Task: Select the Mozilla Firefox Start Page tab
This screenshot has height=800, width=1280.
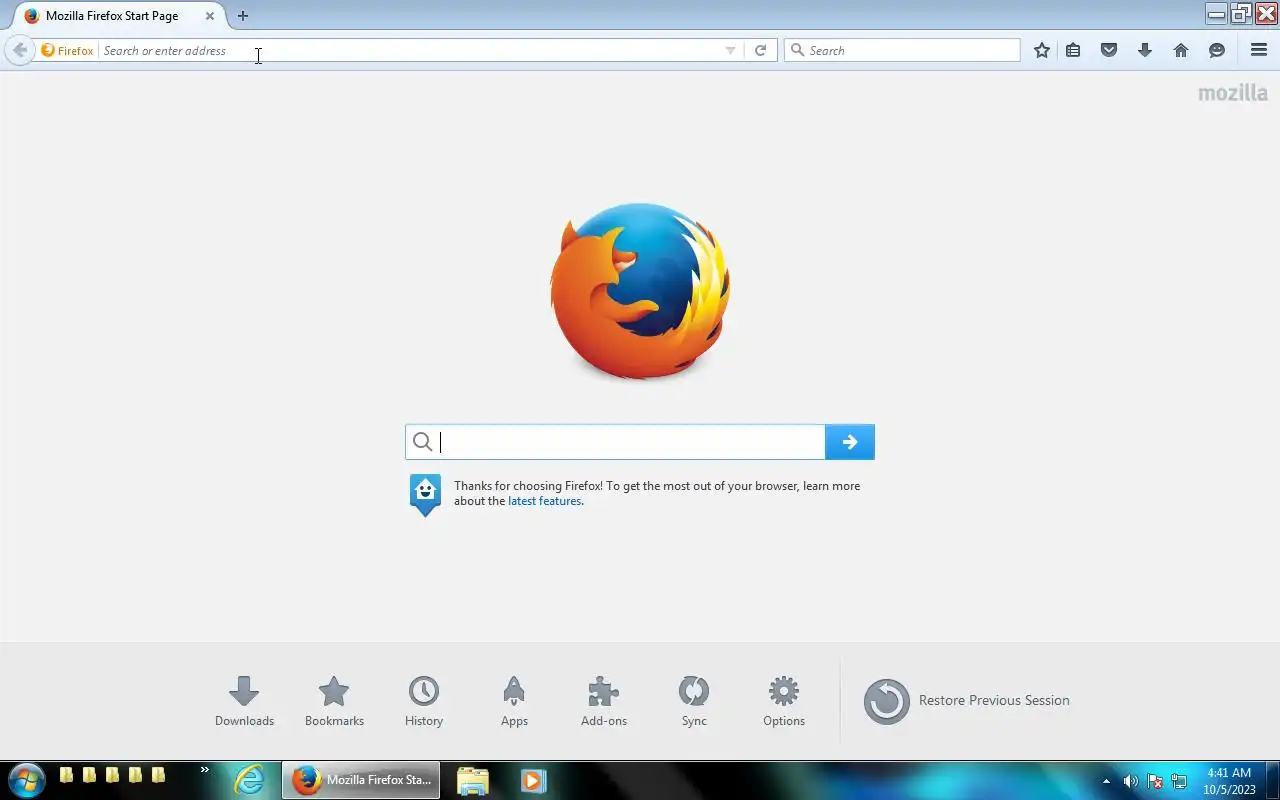Action: pos(117,16)
